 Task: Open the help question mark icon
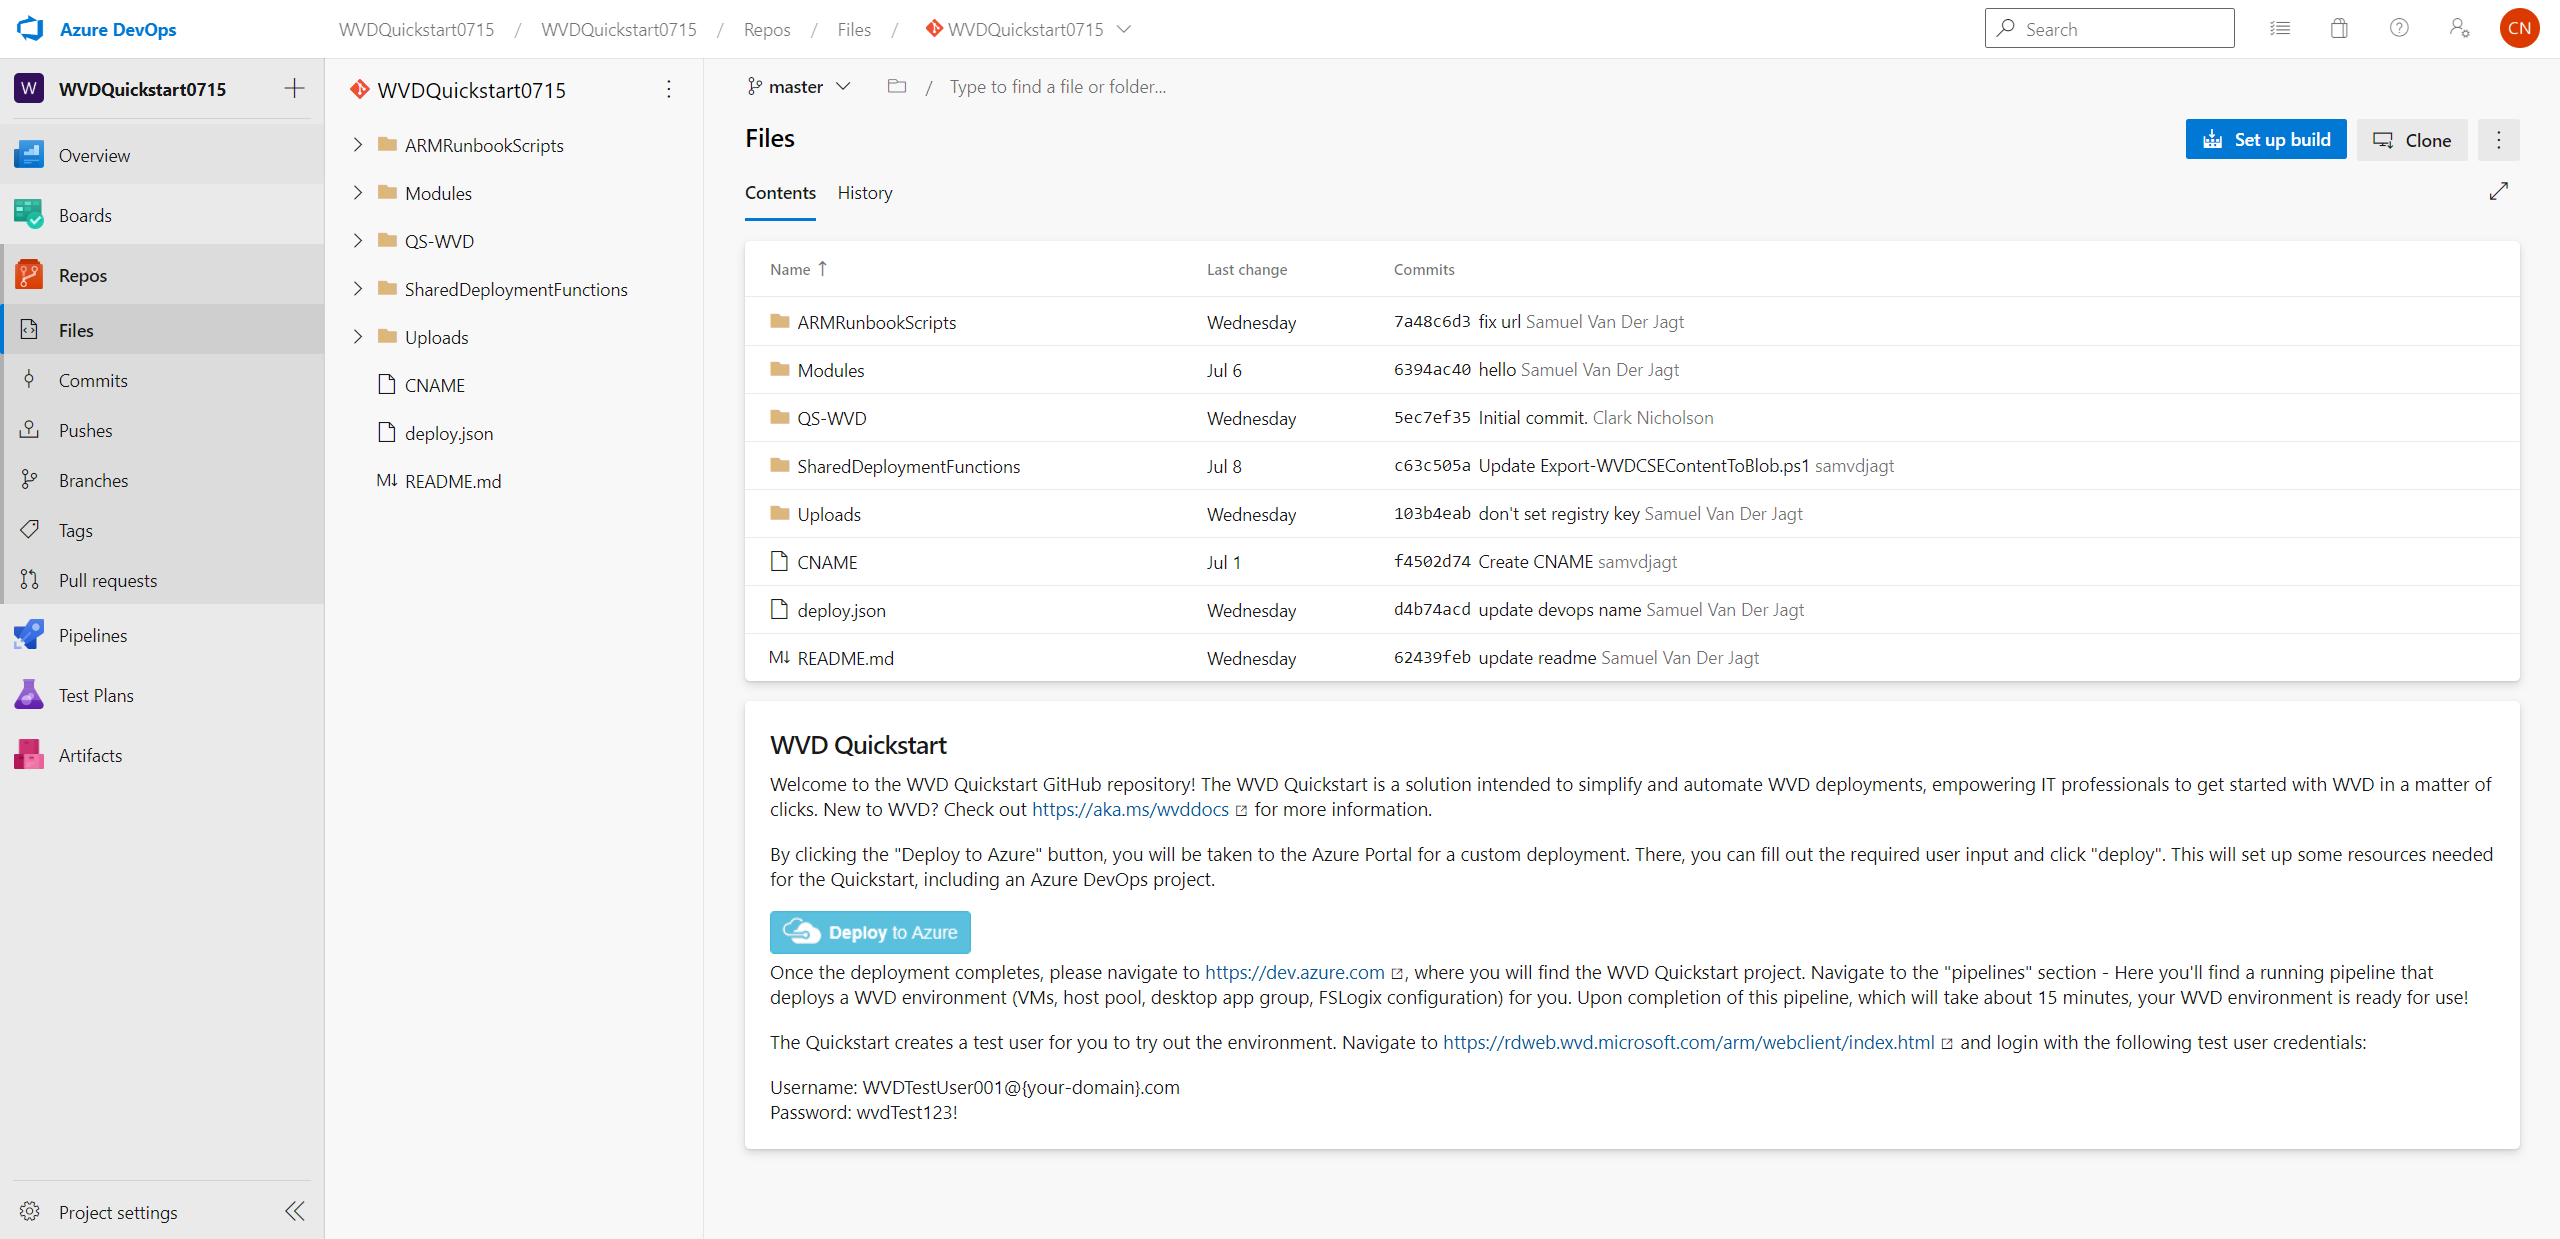(2399, 28)
